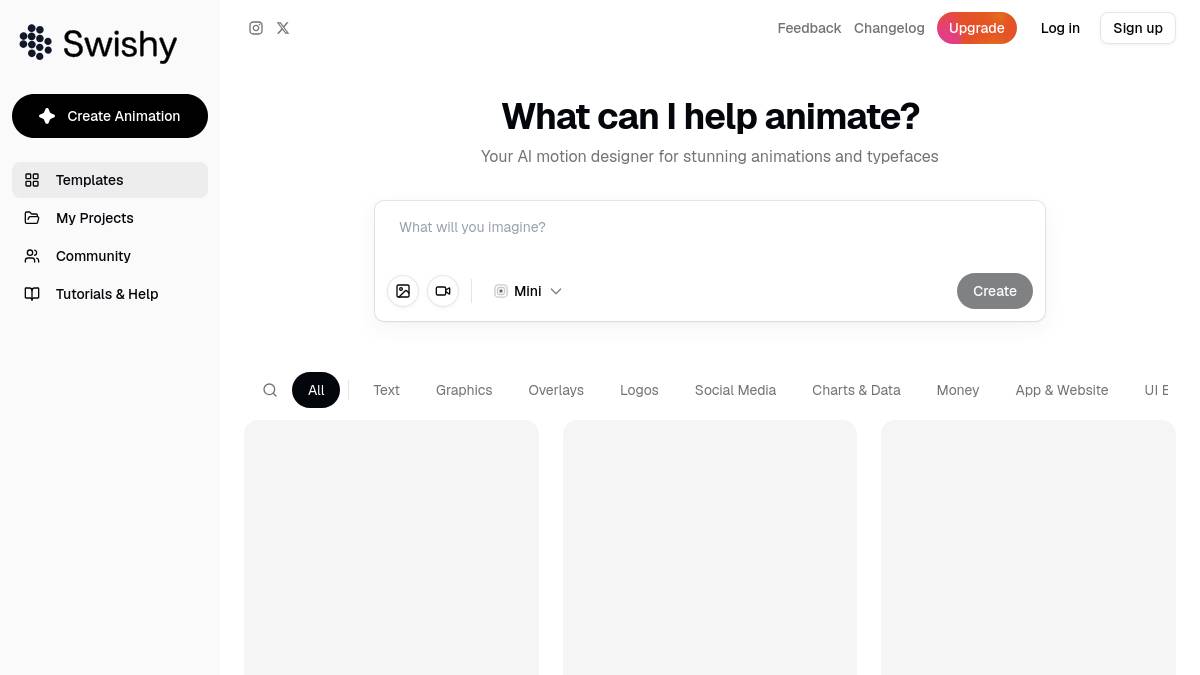Open the Mini model dropdown
1200x675 pixels.
click(x=528, y=291)
